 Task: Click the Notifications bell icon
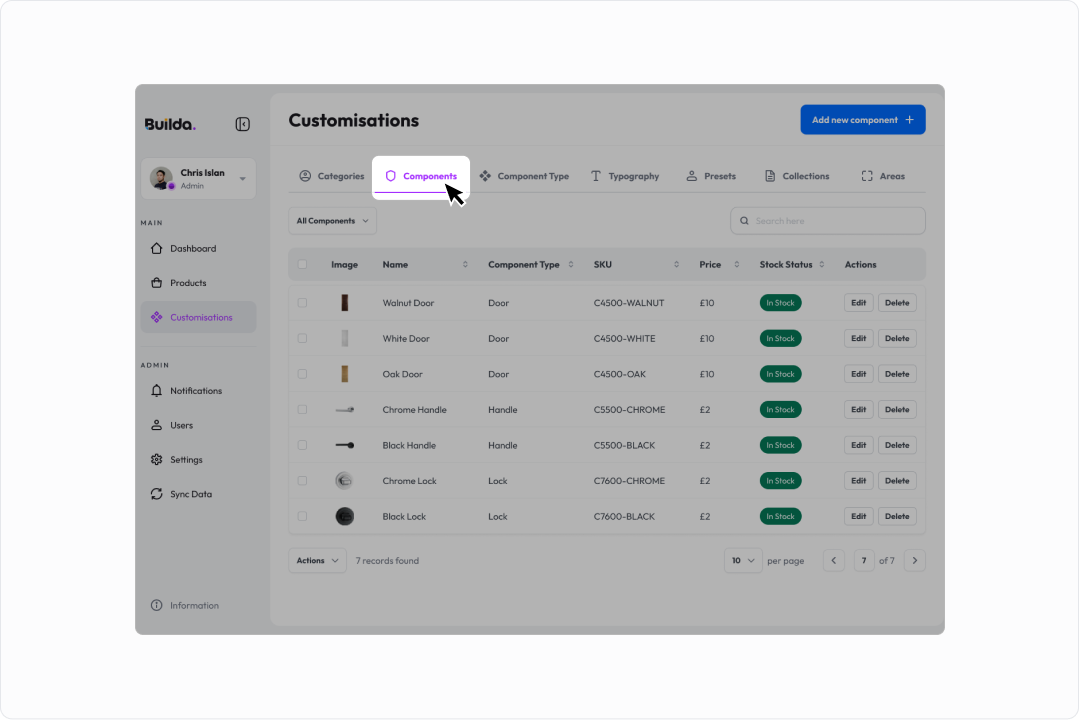click(157, 391)
